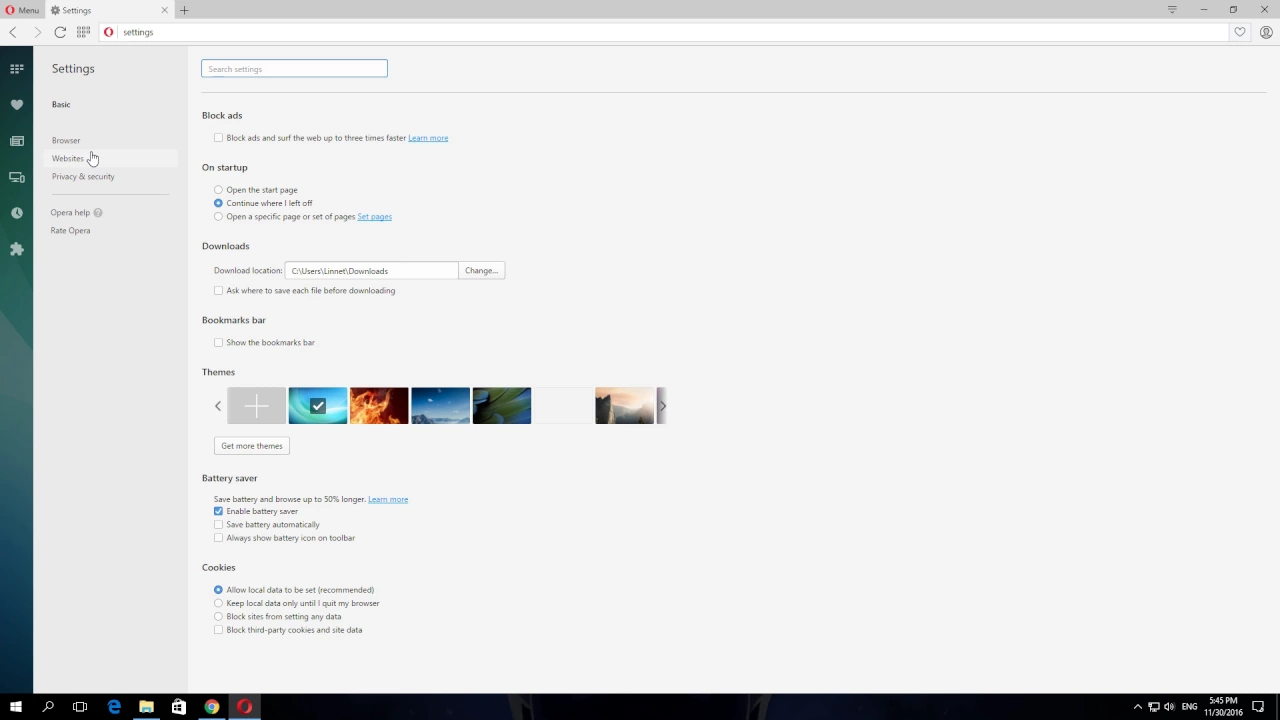Open battery saver Learn more link
This screenshot has width=1280, height=720.
tap(388, 499)
